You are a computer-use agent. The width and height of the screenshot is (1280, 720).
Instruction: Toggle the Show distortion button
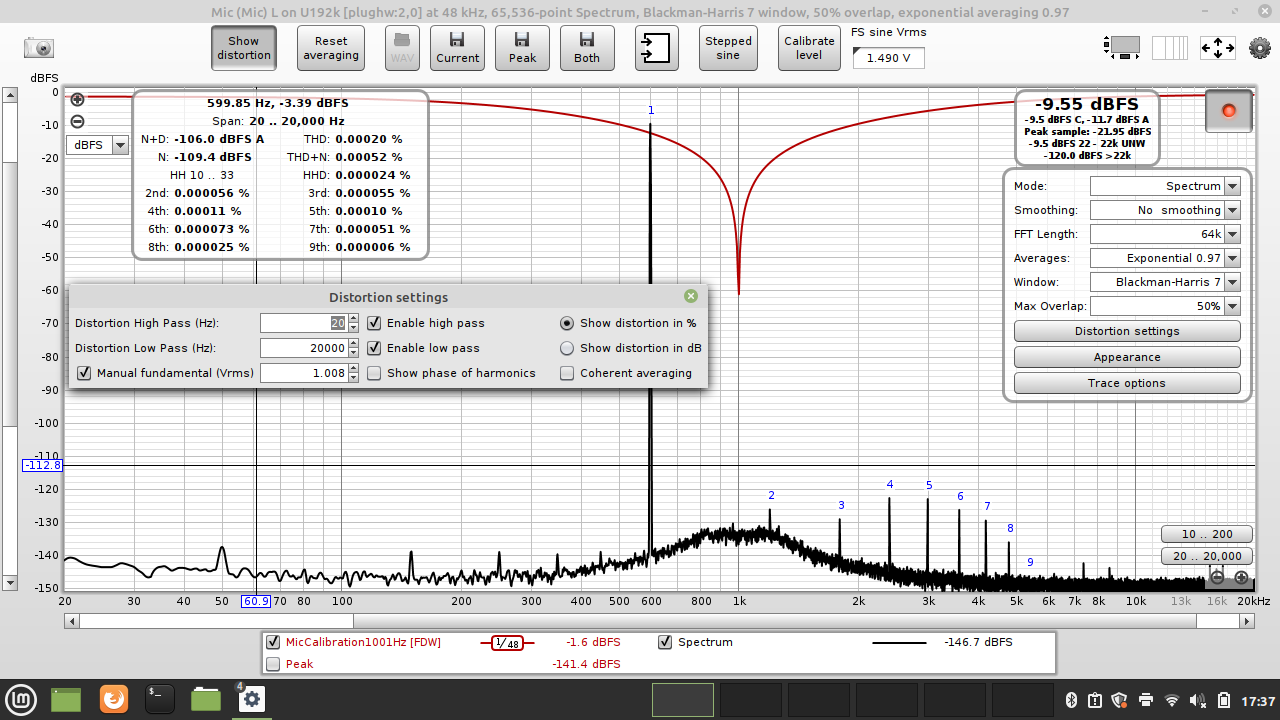click(x=243, y=48)
